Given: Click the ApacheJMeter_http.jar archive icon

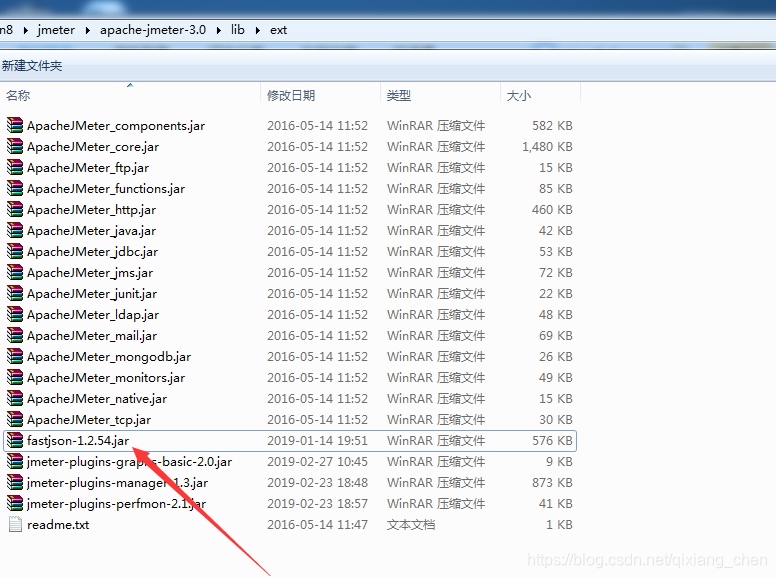Looking at the screenshot, I should click(x=15, y=209).
